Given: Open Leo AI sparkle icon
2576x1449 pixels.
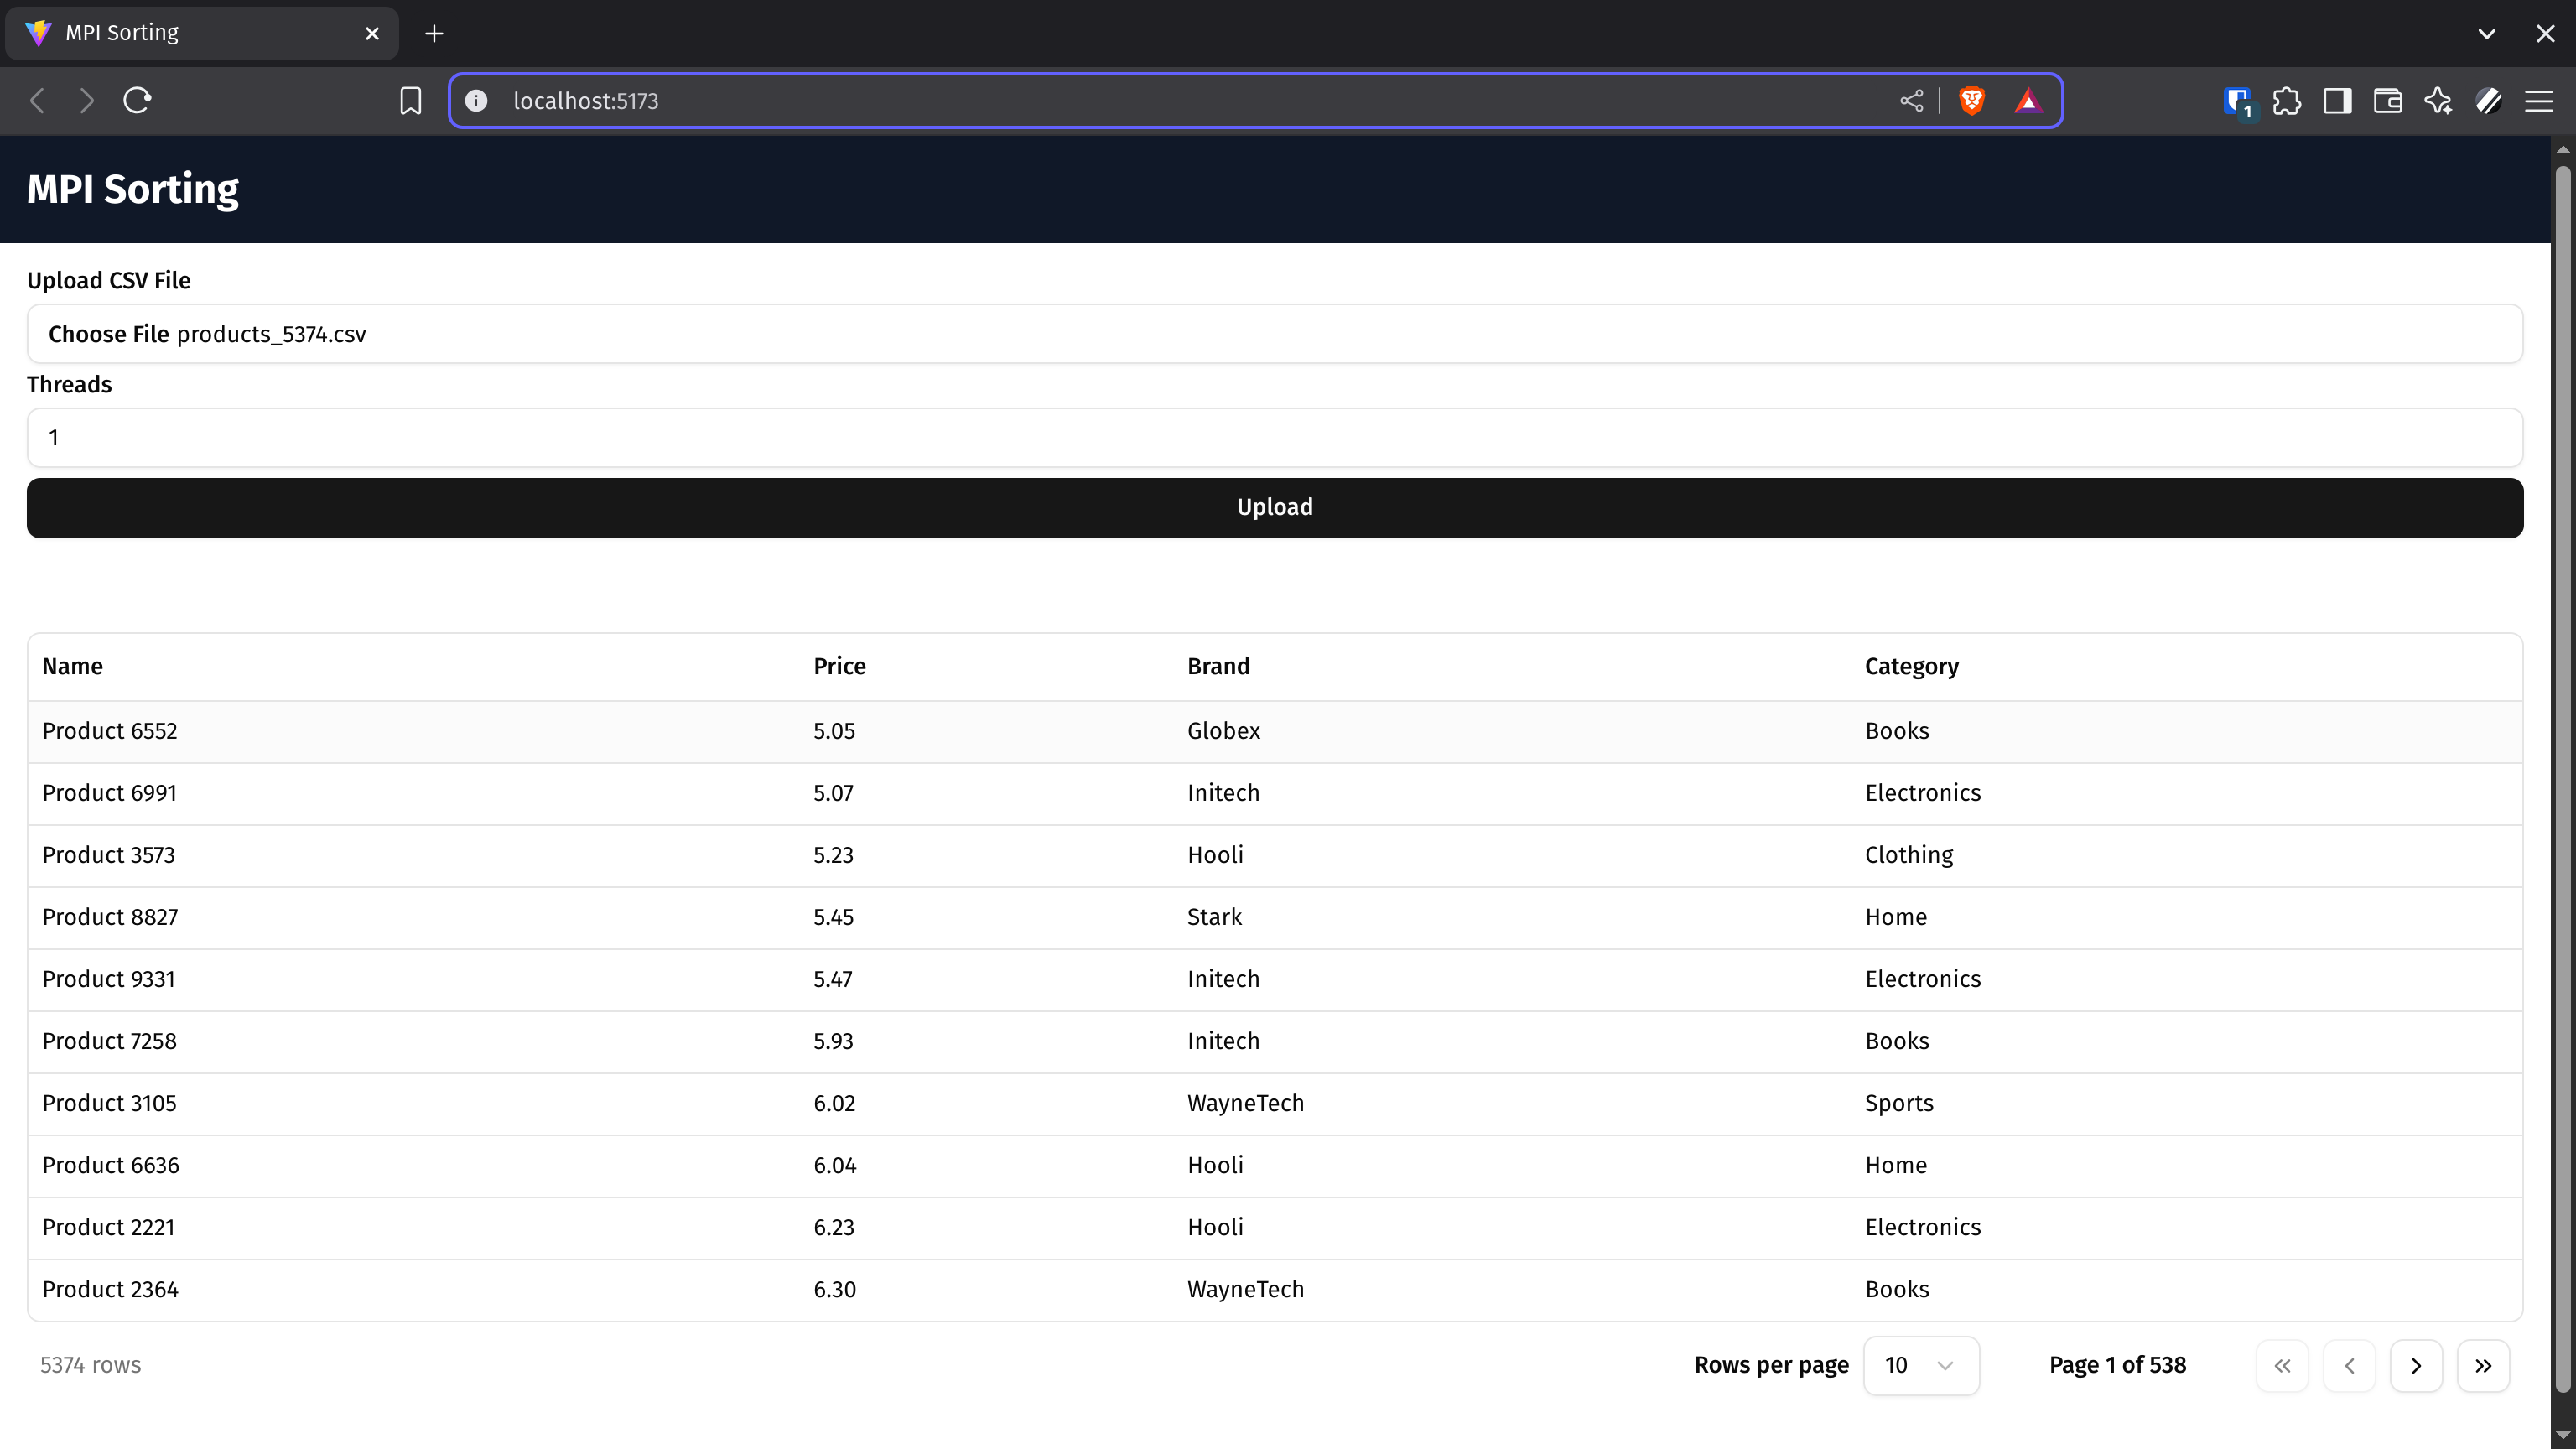Looking at the screenshot, I should 2438,100.
